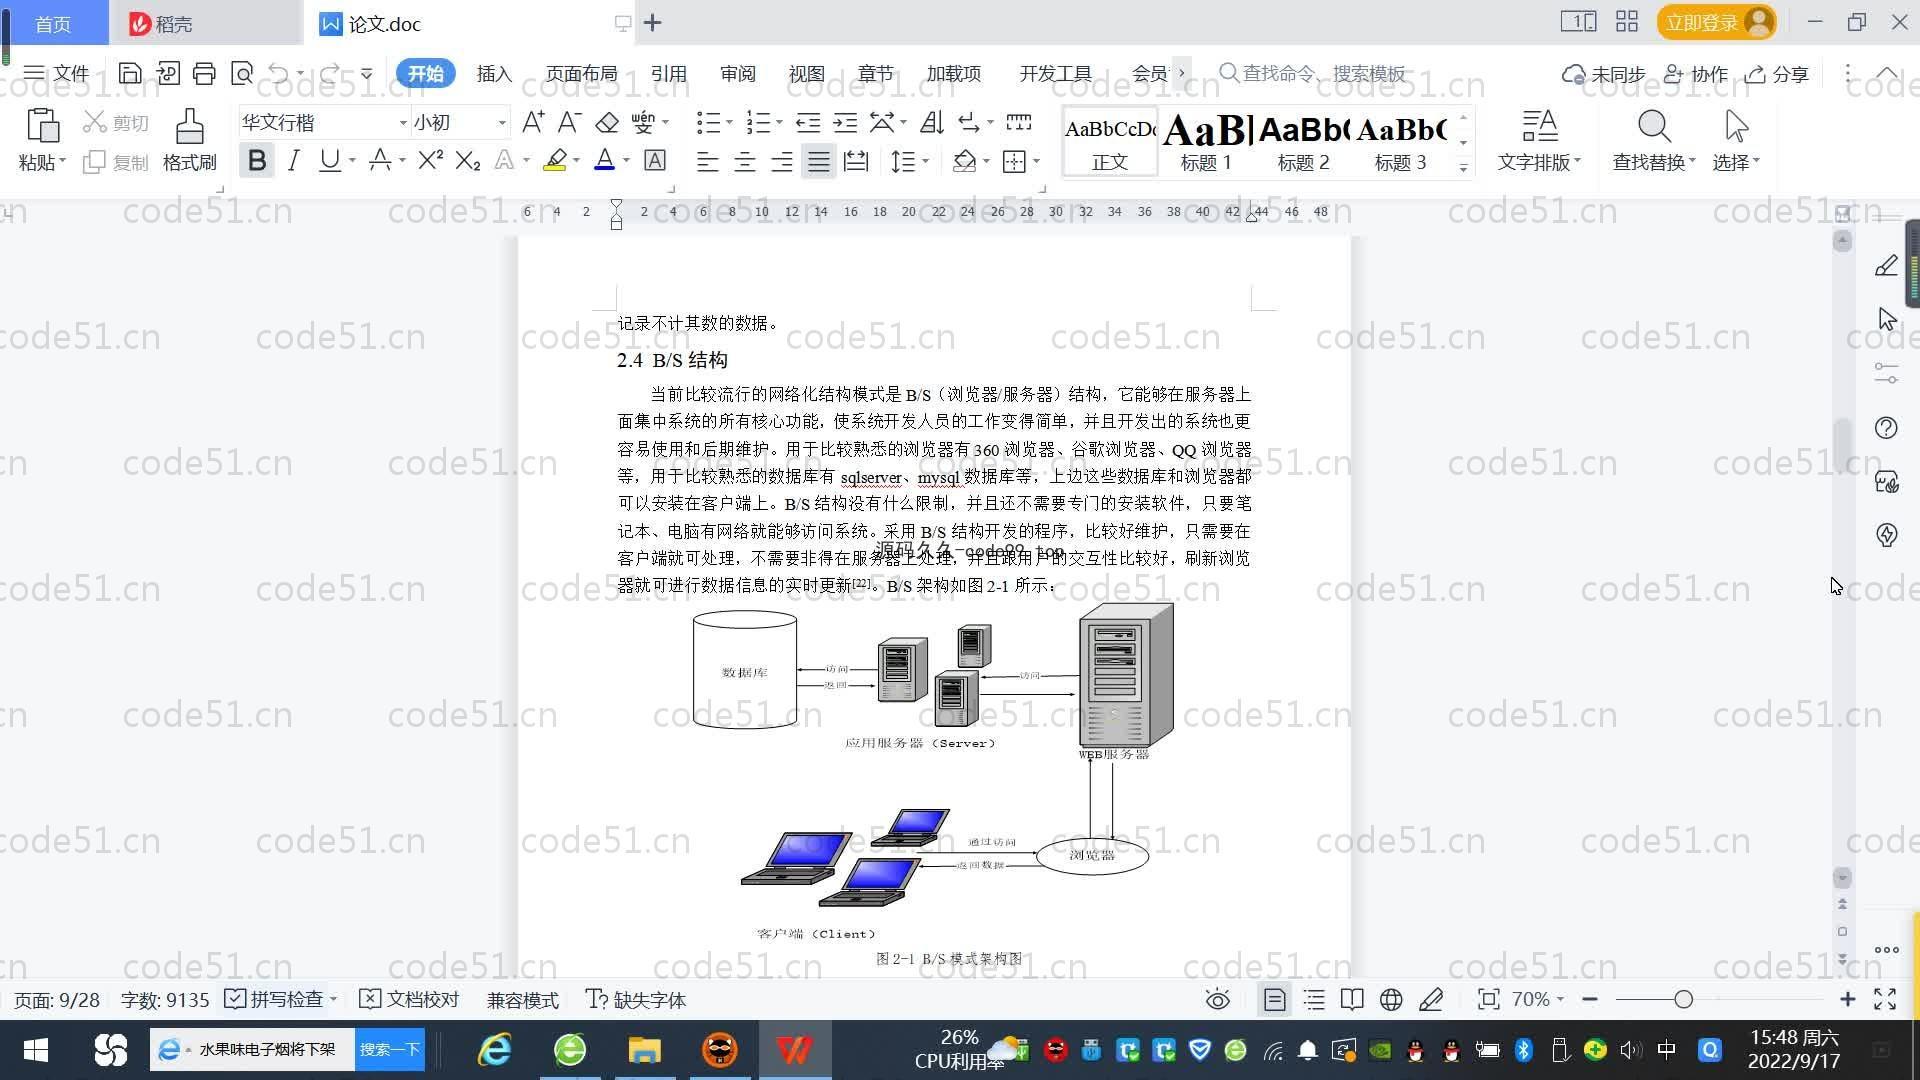Expand the Select 选择 dropdown

pyautogui.click(x=1735, y=162)
